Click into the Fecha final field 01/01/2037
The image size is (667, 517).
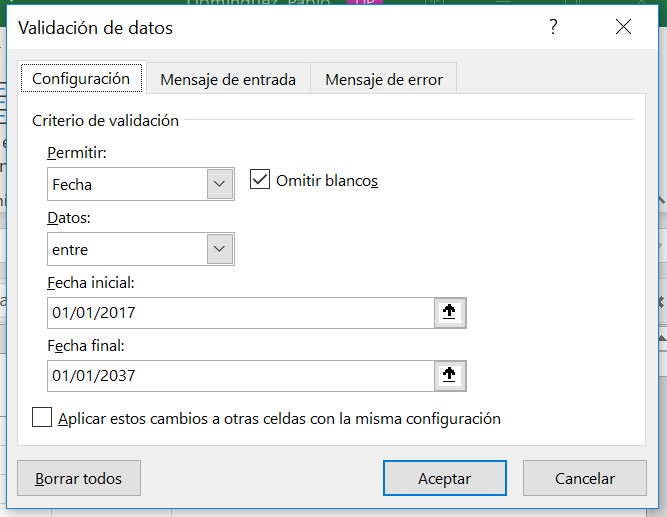click(241, 376)
